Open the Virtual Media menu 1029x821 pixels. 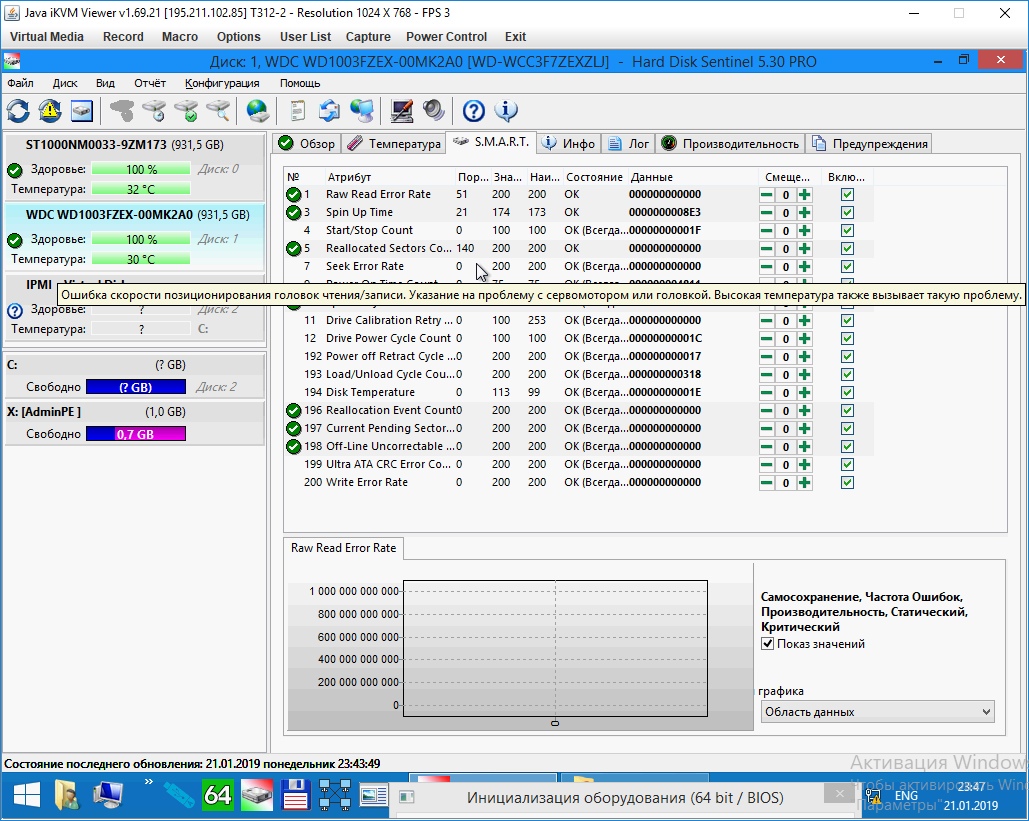[x=47, y=37]
